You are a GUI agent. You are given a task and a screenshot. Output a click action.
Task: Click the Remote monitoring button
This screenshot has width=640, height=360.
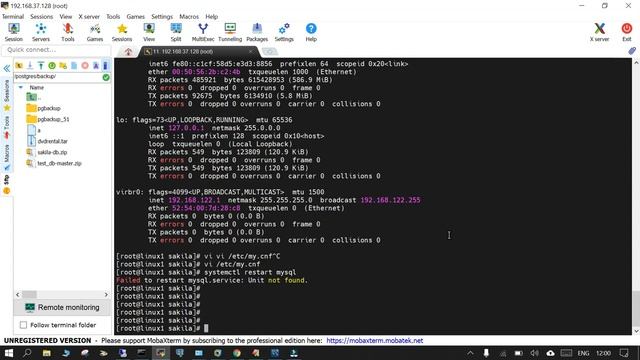tap(62, 307)
